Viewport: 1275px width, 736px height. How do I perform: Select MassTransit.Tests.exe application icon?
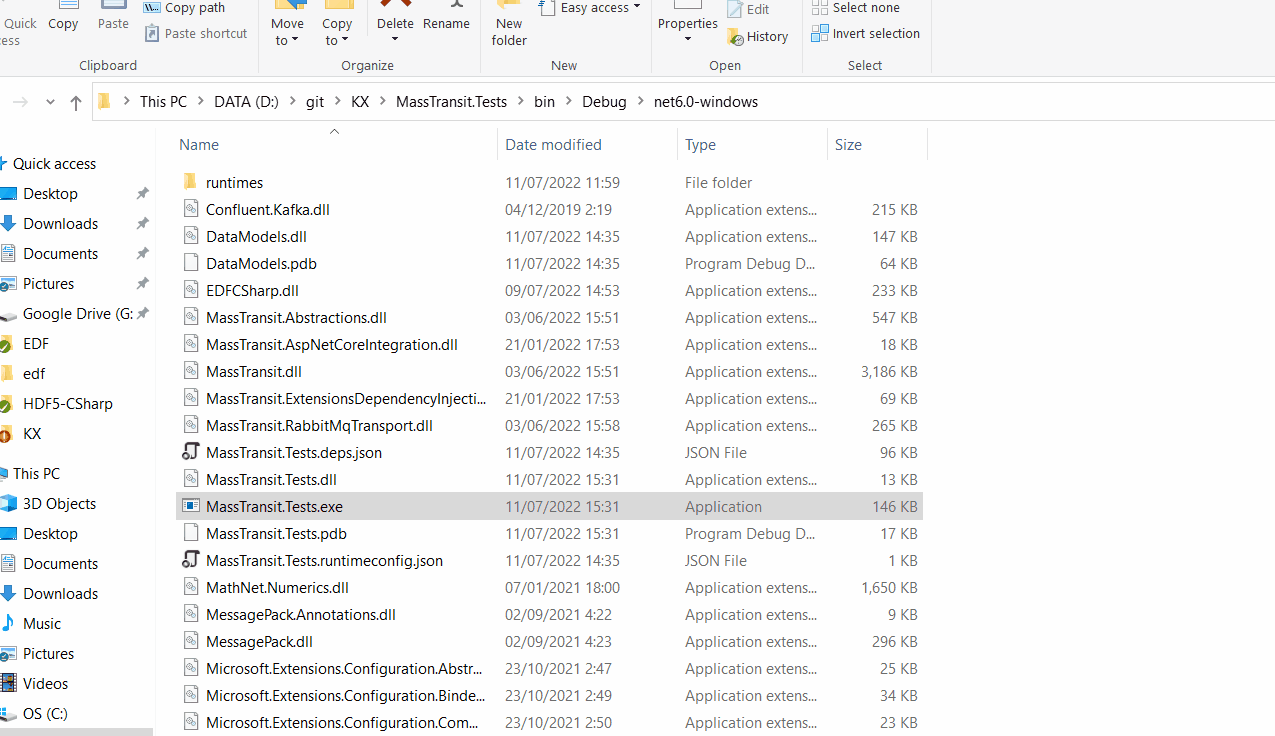191,506
